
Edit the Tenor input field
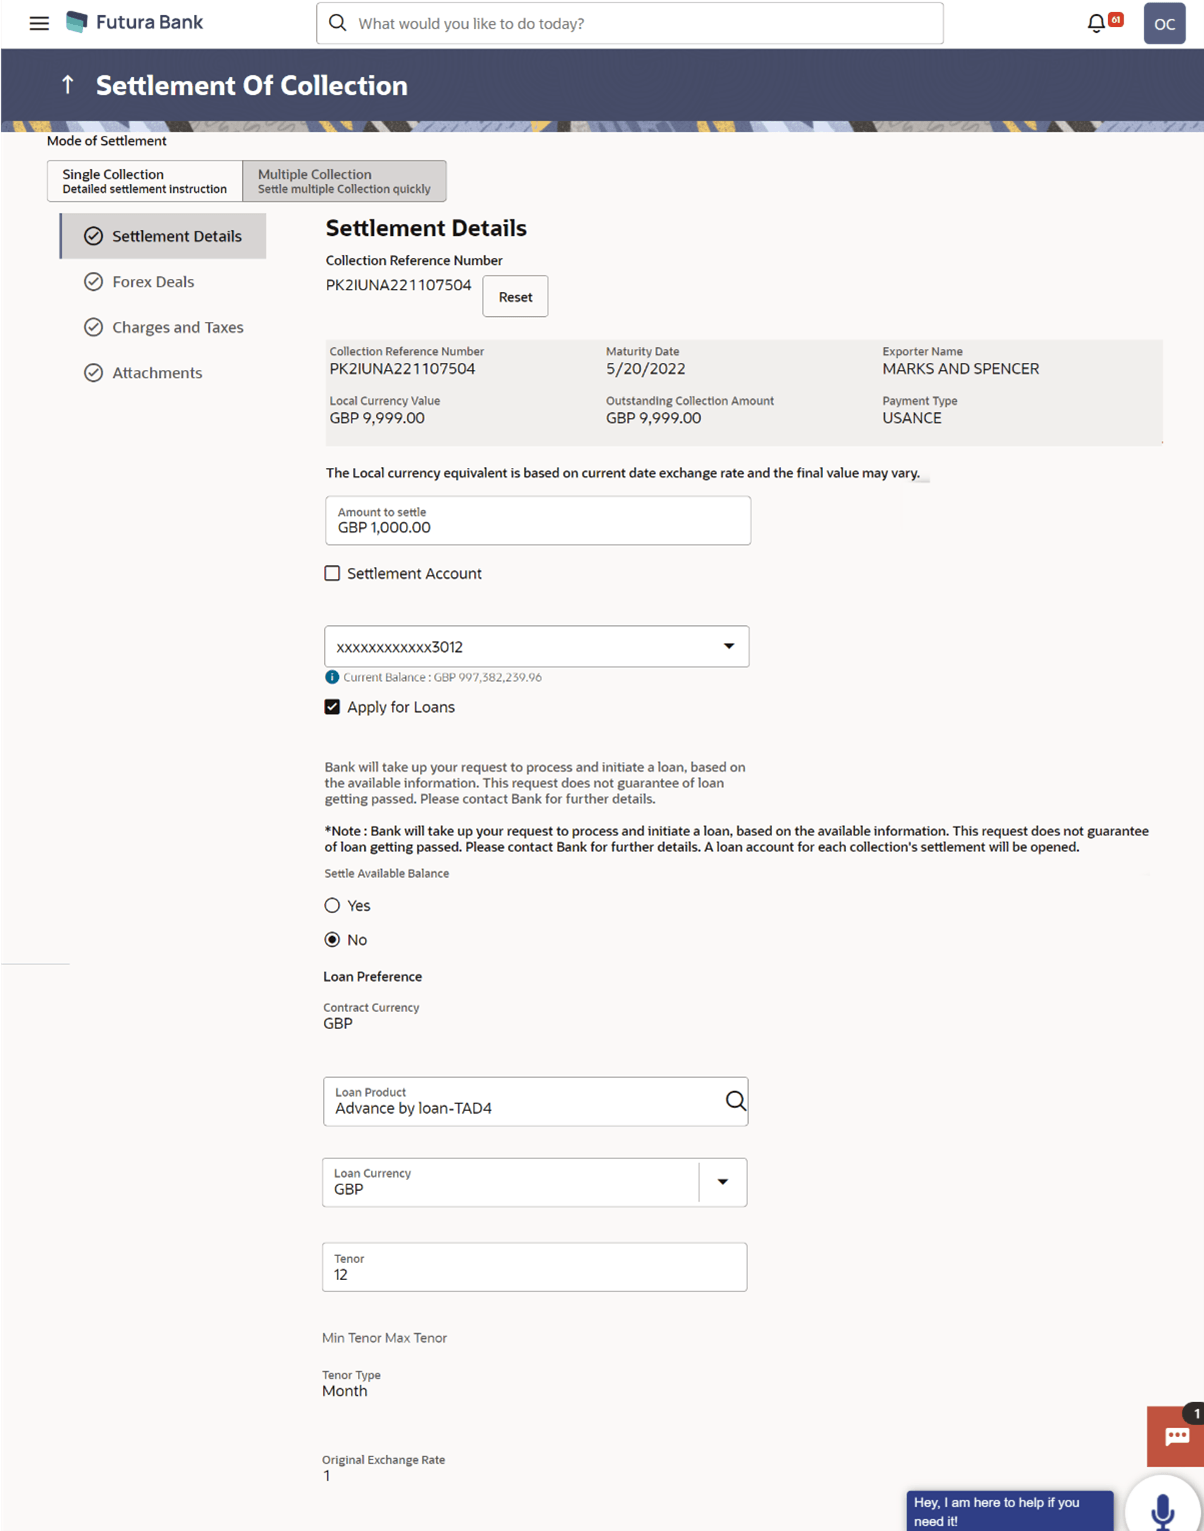tap(534, 1274)
